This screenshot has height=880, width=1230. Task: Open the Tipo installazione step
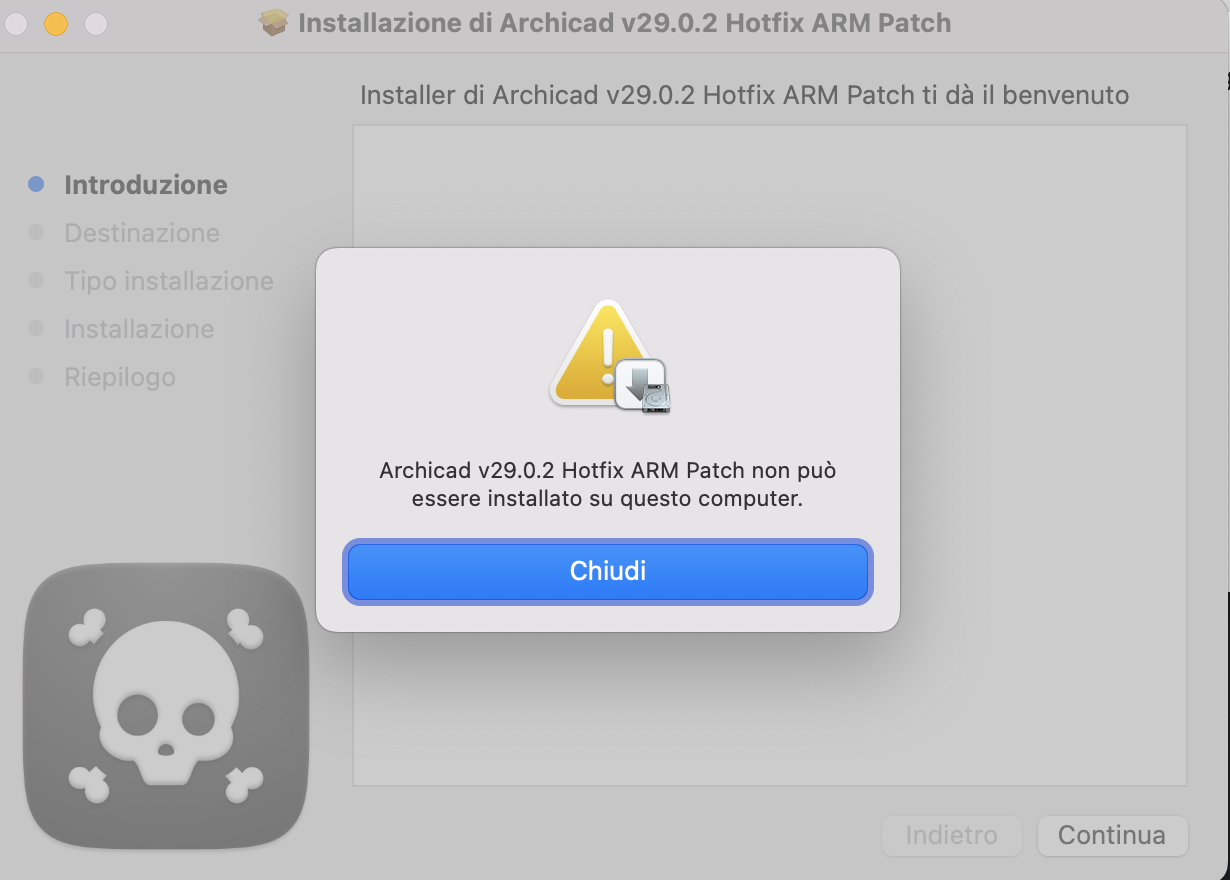[169, 281]
